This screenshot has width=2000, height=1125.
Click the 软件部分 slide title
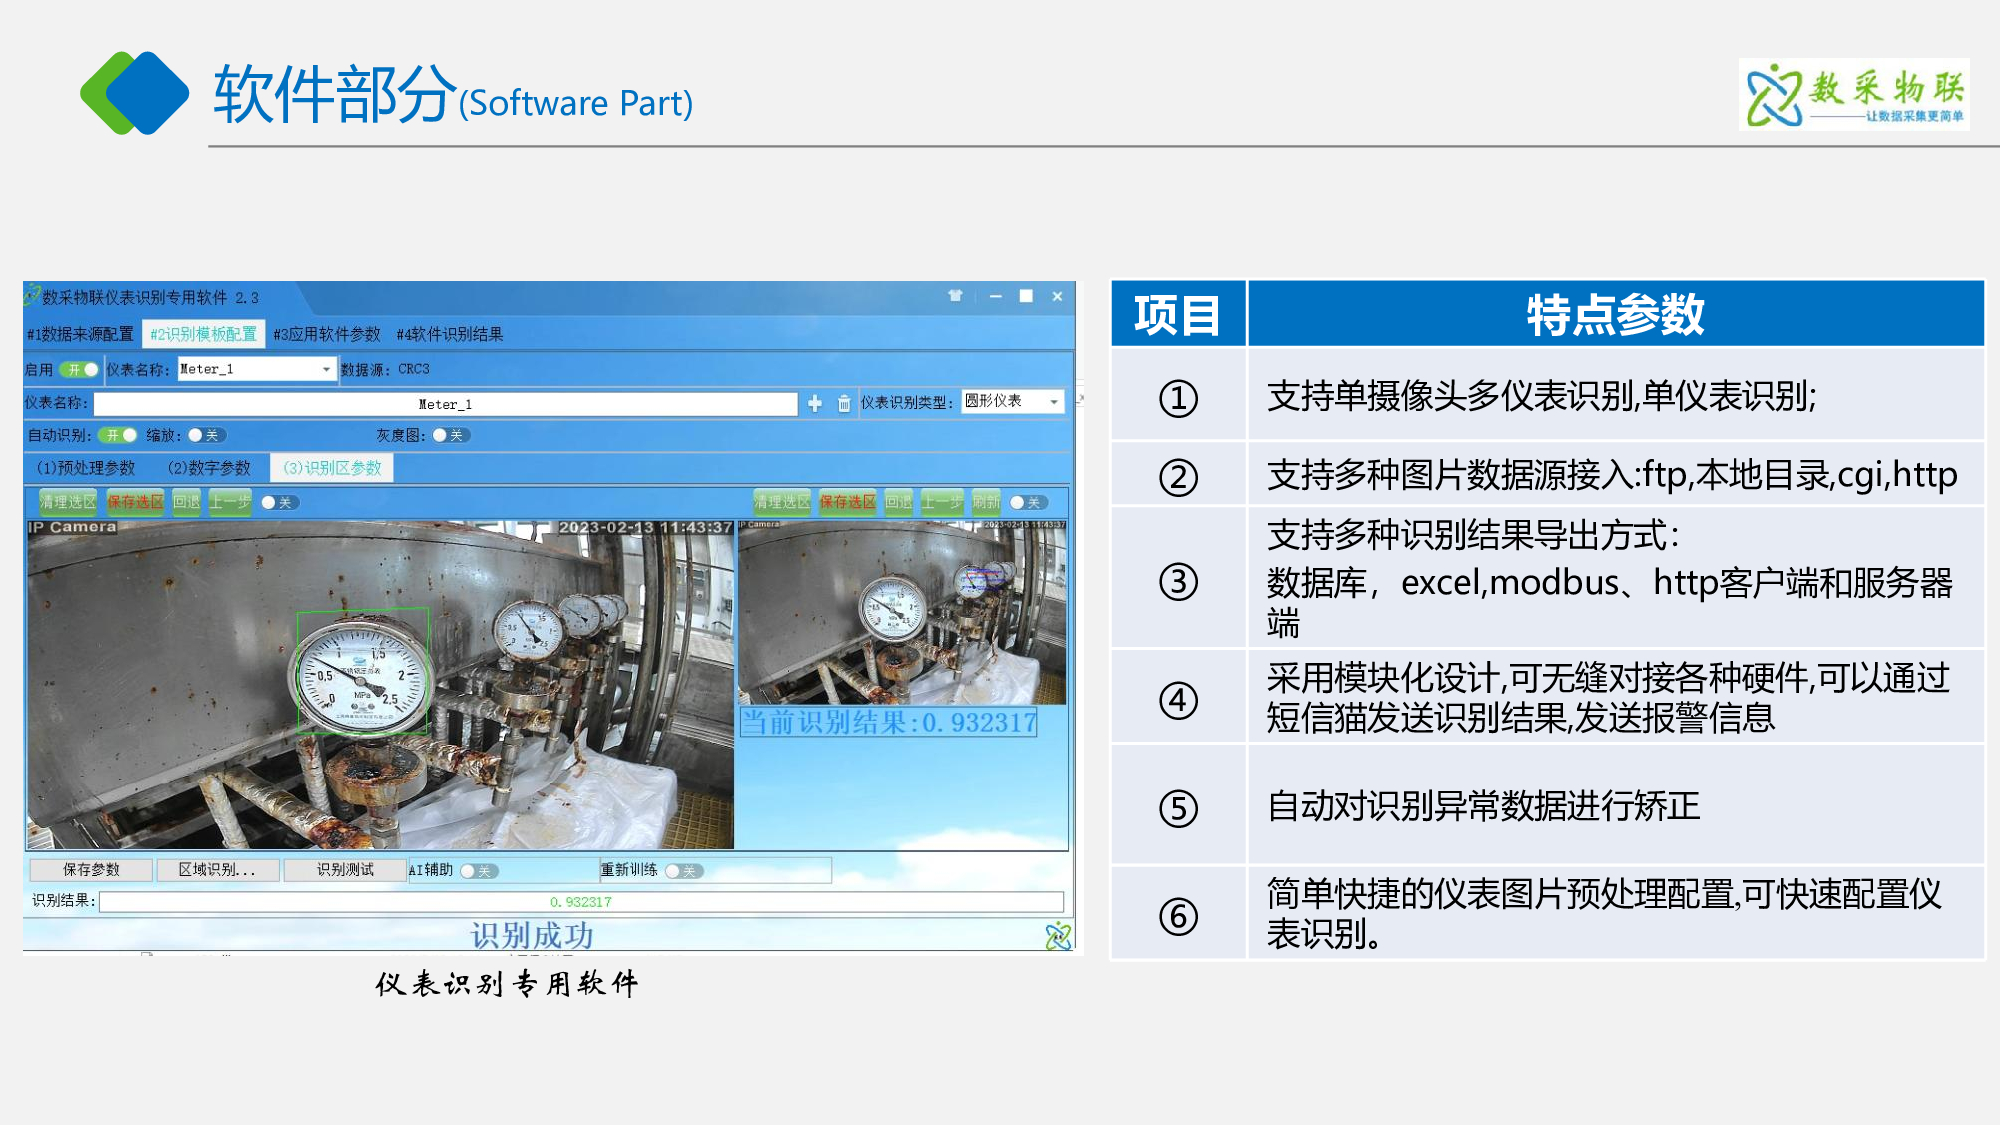point(335,94)
